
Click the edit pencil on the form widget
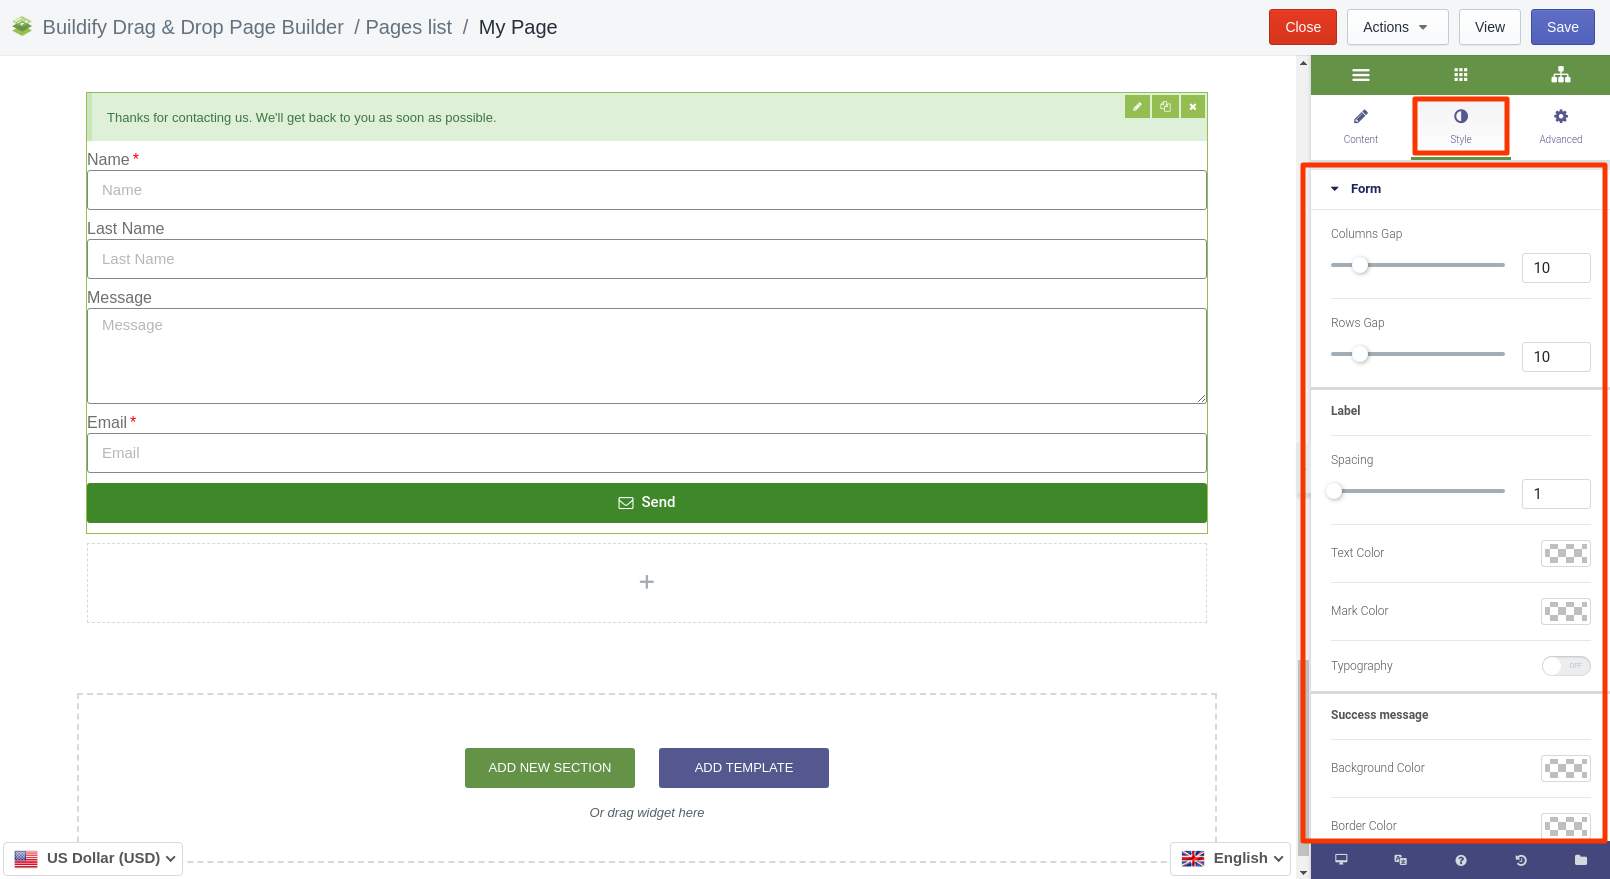point(1137,107)
